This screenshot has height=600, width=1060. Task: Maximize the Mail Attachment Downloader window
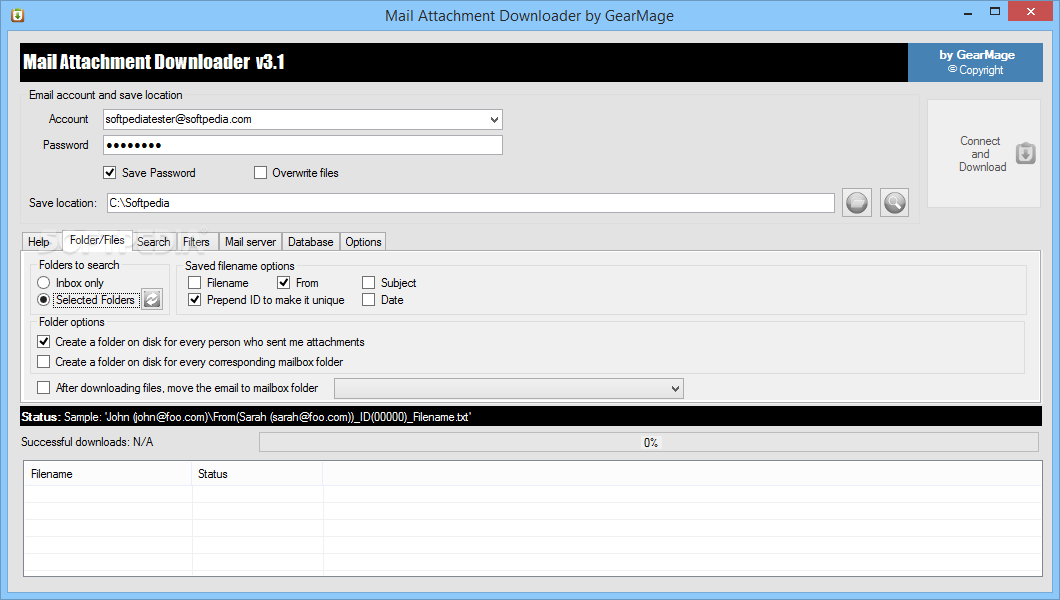(x=995, y=12)
